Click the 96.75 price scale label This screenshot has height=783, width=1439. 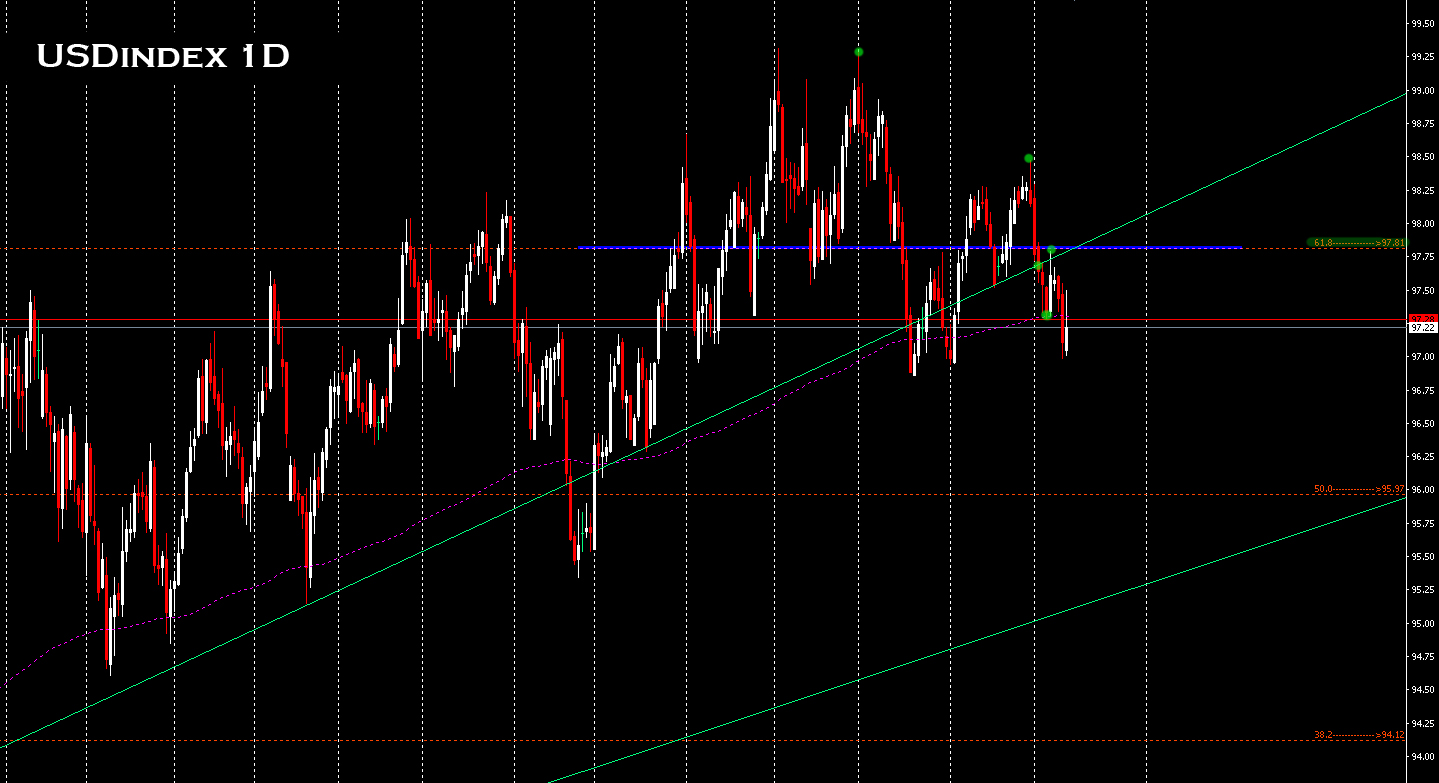1422,390
